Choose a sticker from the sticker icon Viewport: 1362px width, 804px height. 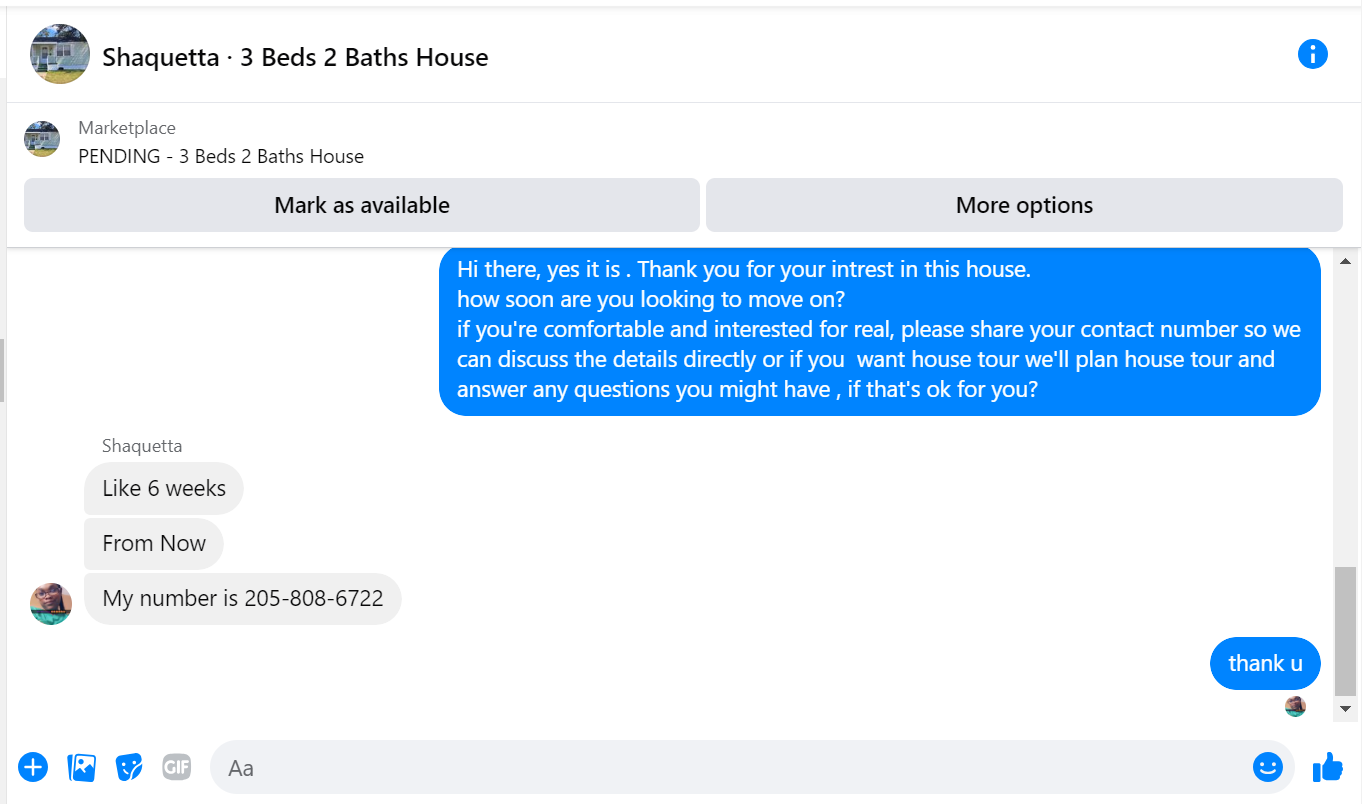click(x=129, y=767)
